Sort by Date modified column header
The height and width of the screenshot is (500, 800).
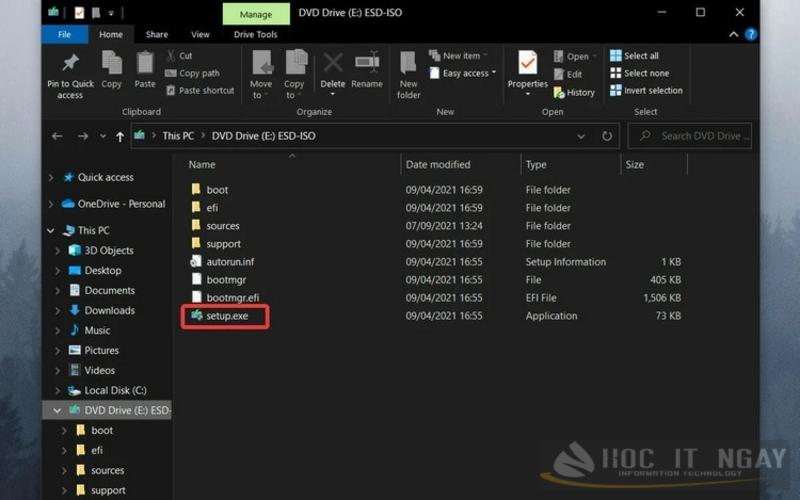(x=438, y=164)
